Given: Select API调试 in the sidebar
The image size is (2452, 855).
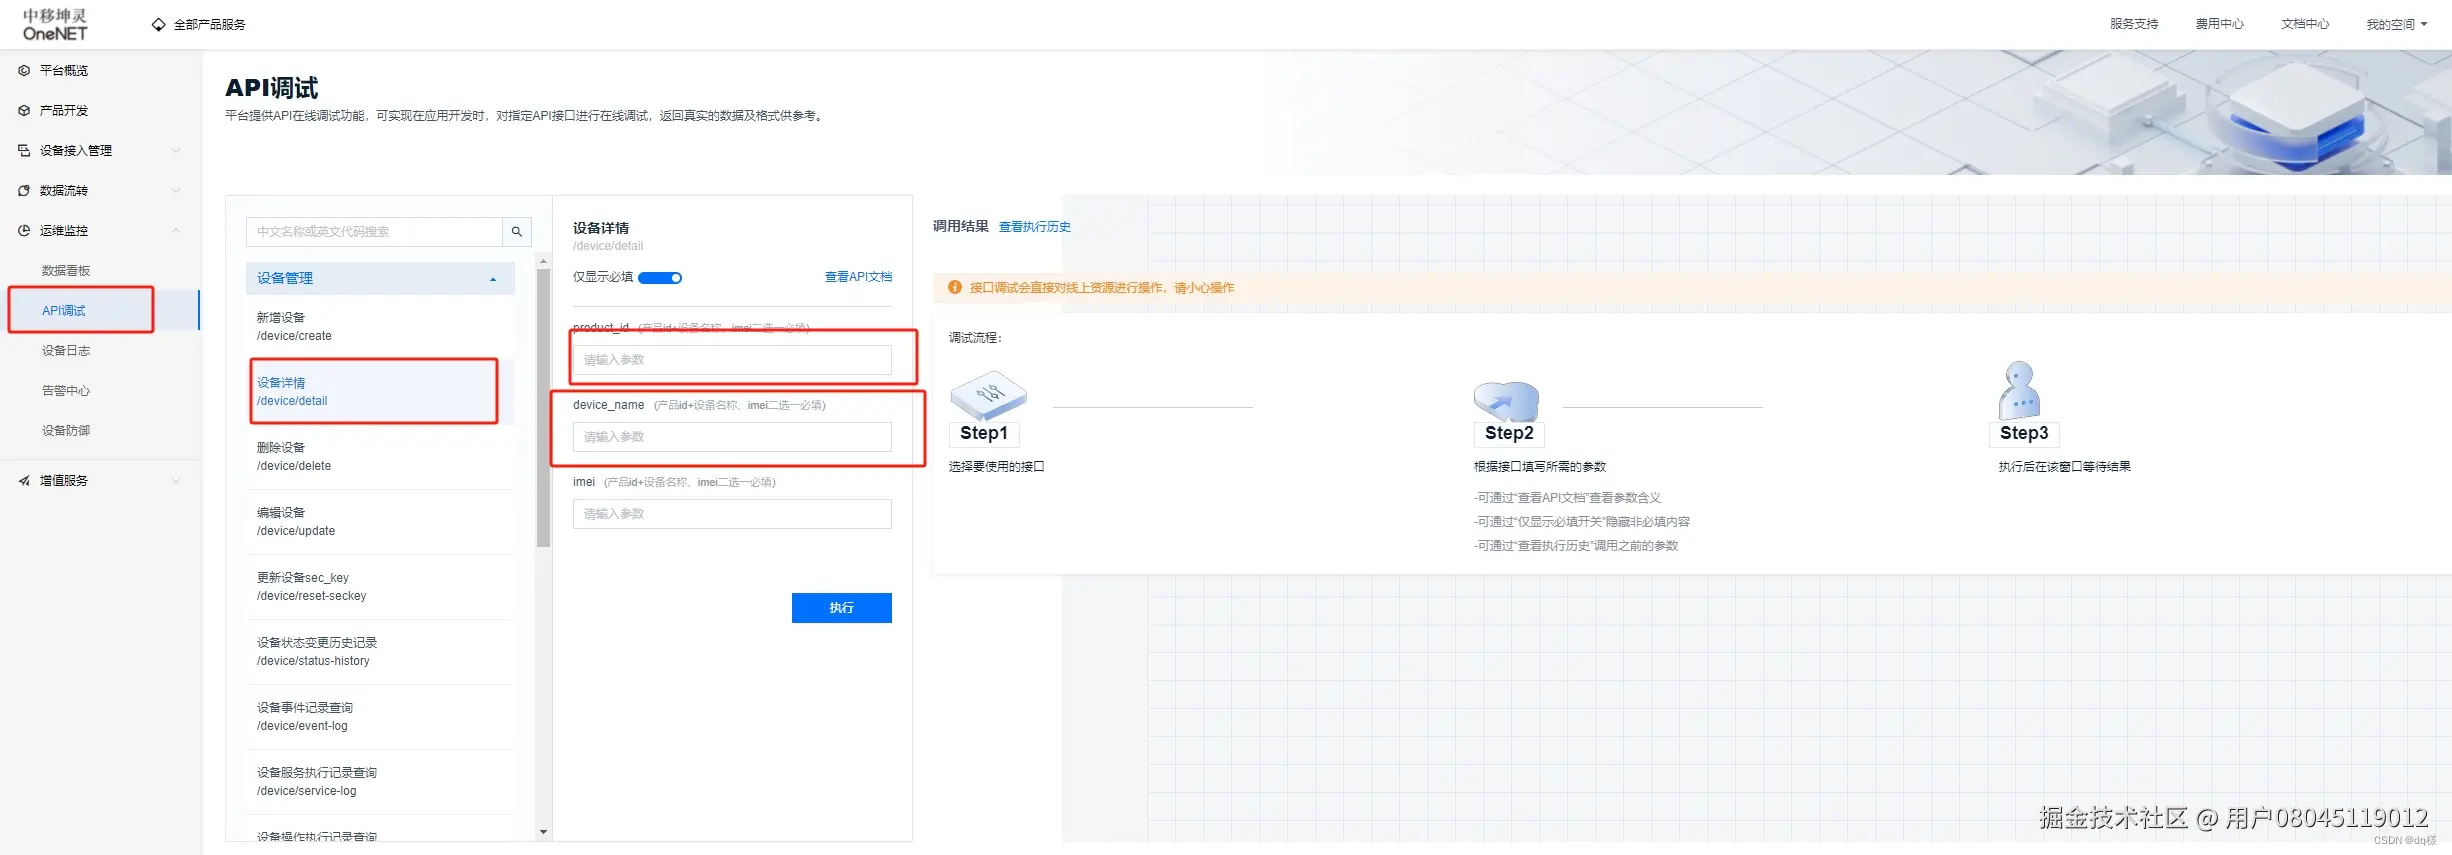Looking at the screenshot, I should [x=64, y=311].
